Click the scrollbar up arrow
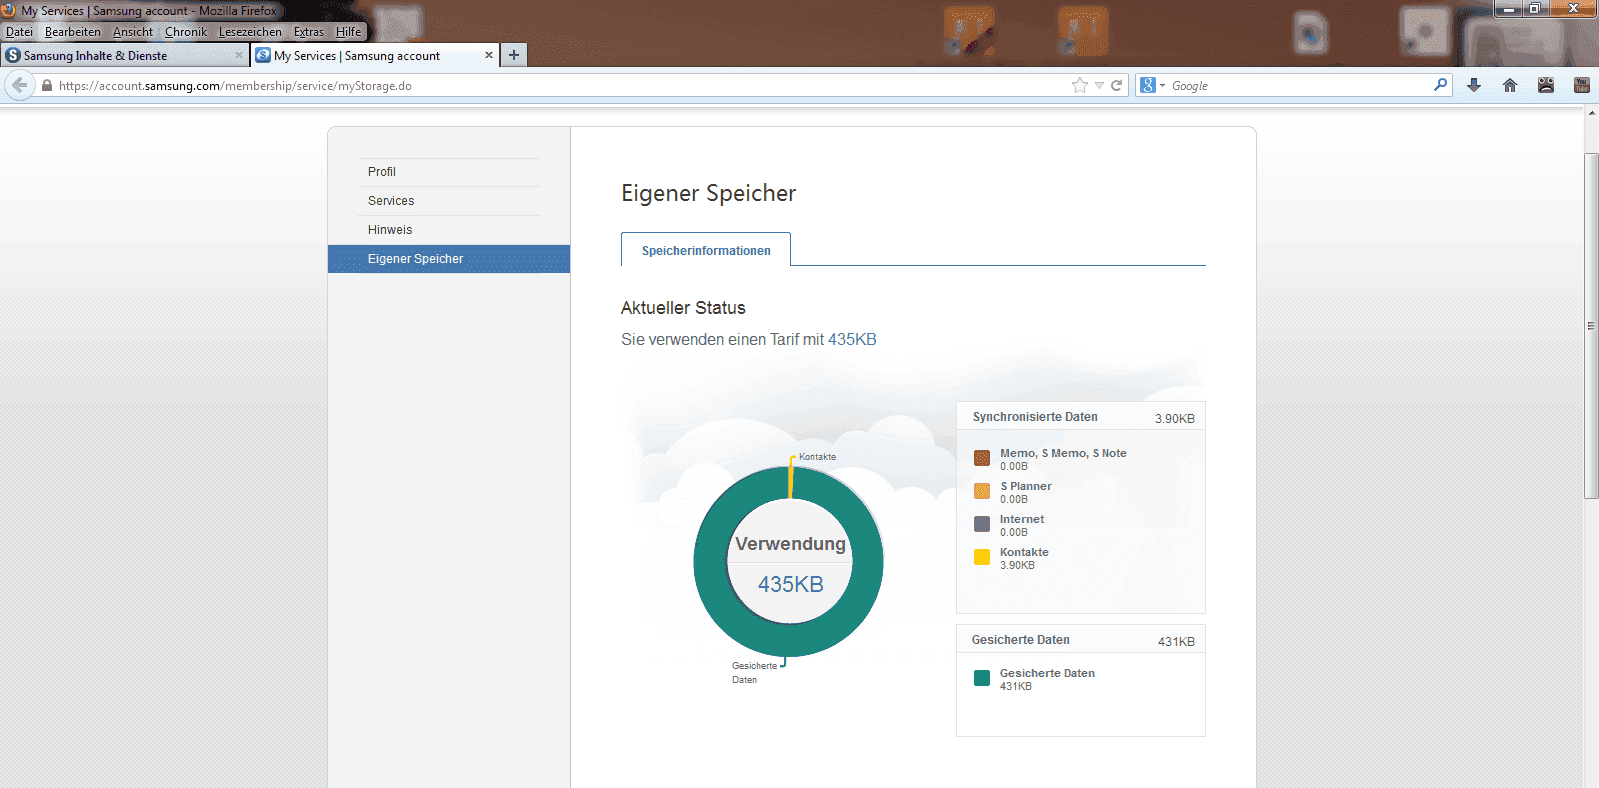1599x788 pixels. click(x=1591, y=112)
